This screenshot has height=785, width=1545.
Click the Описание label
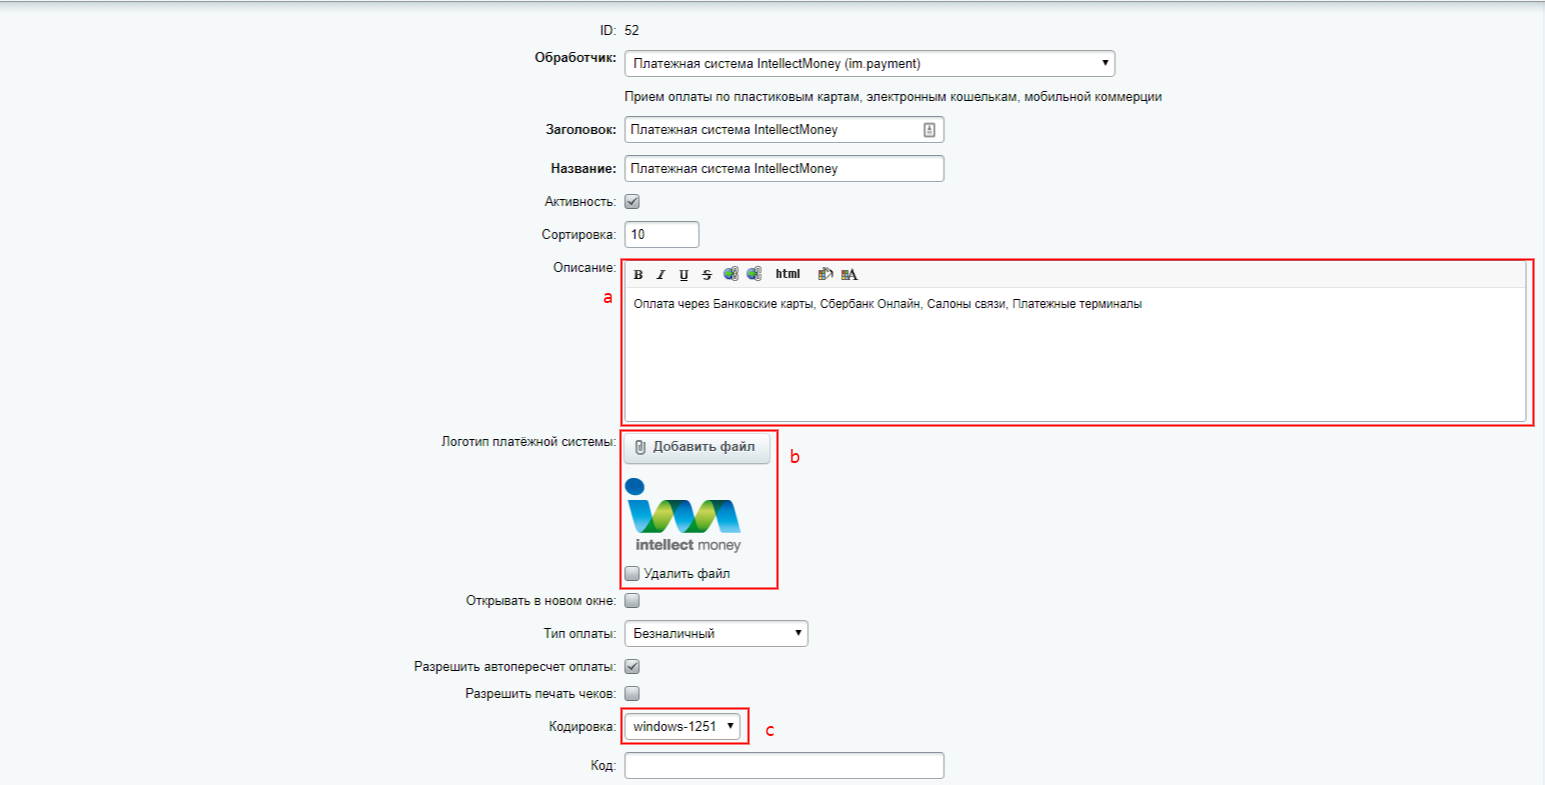(585, 268)
